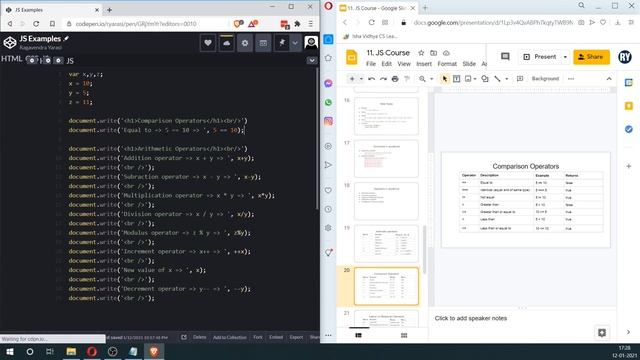Change the CodePen editor view layout

pos(263,43)
